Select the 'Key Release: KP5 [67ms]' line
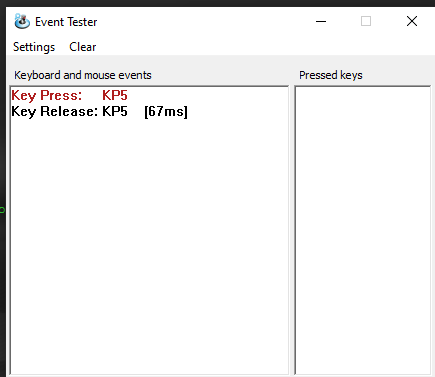Screen dimensions: 435x377 point(99,111)
